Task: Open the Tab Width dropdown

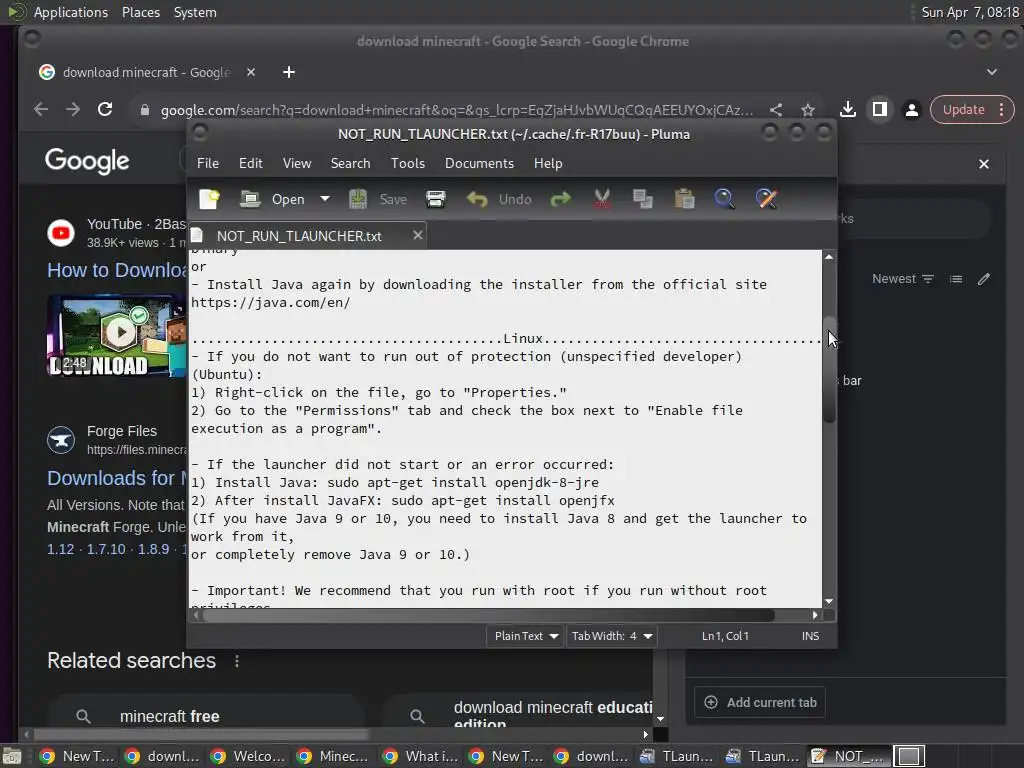Action: click(611, 636)
